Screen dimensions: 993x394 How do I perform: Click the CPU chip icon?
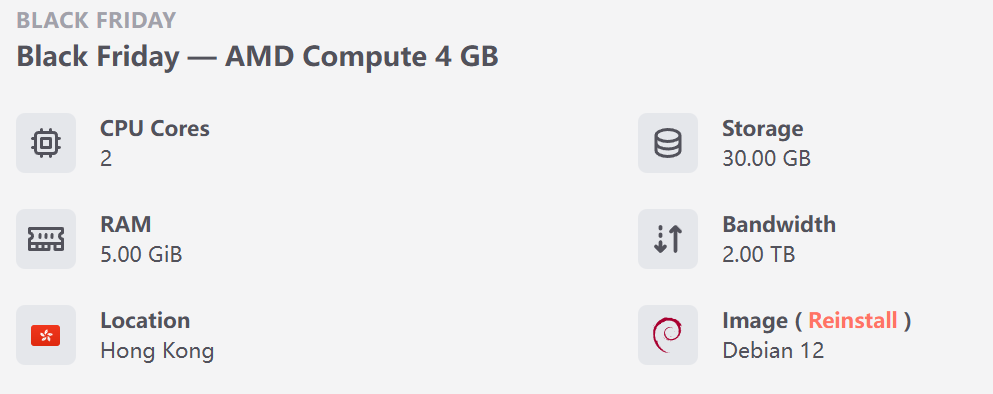pos(46,143)
